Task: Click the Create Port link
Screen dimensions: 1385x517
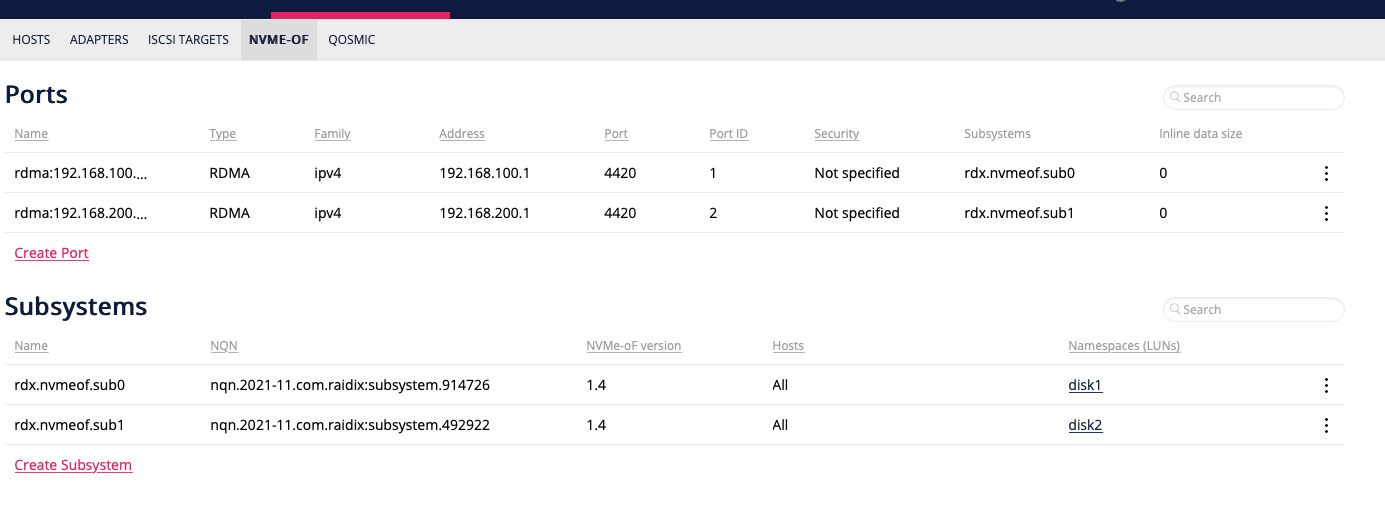Action: click(x=52, y=253)
